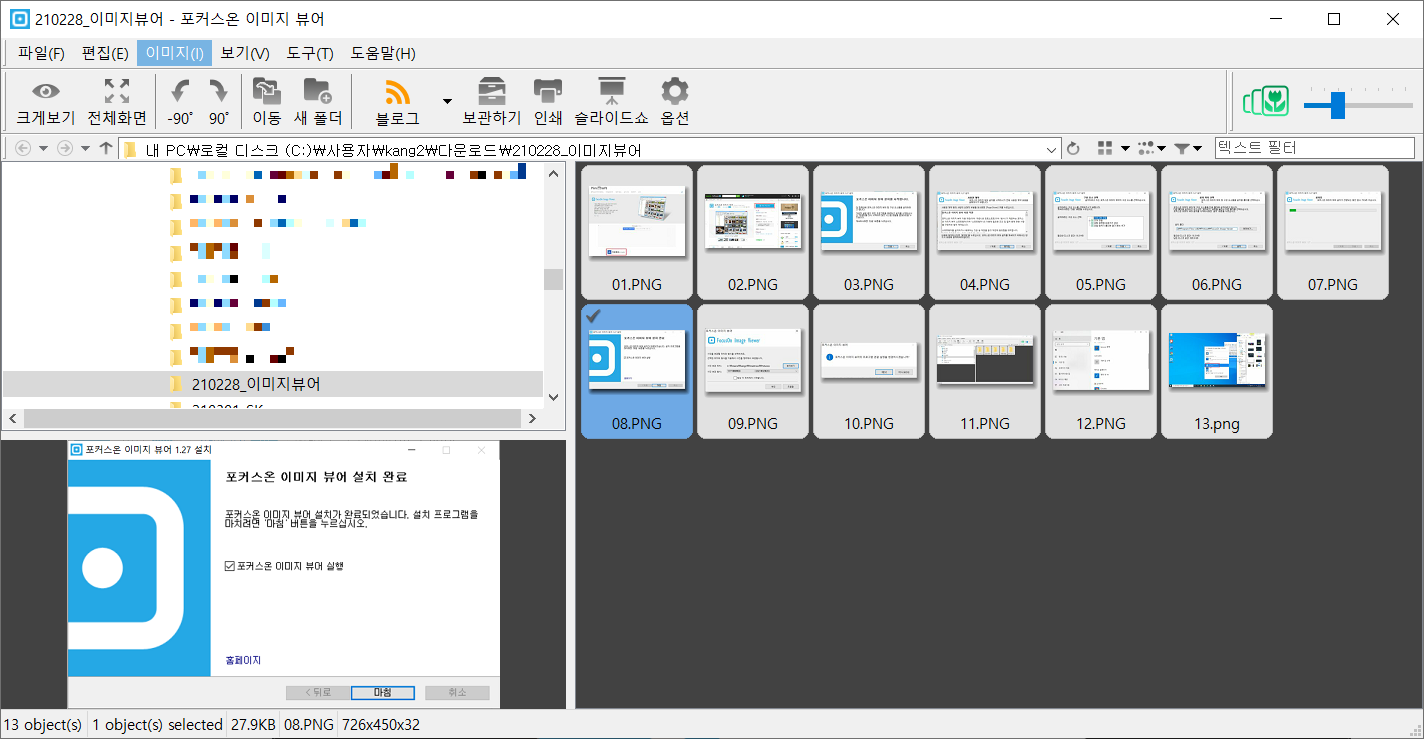The image size is (1424, 739).
Task: Click '27.9KB' file size in status bar
Action: pyautogui.click(x=252, y=724)
